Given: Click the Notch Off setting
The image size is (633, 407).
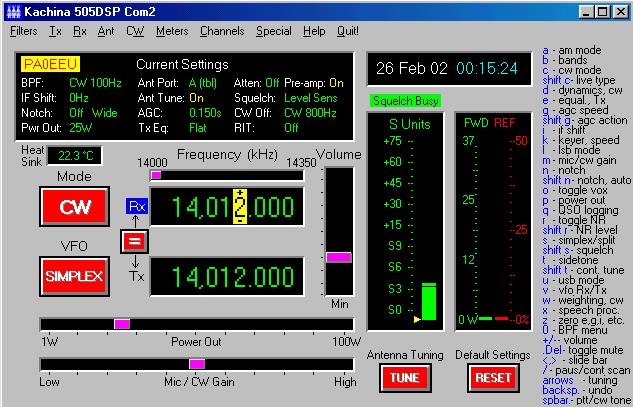Looking at the screenshot, I should (76, 113).
